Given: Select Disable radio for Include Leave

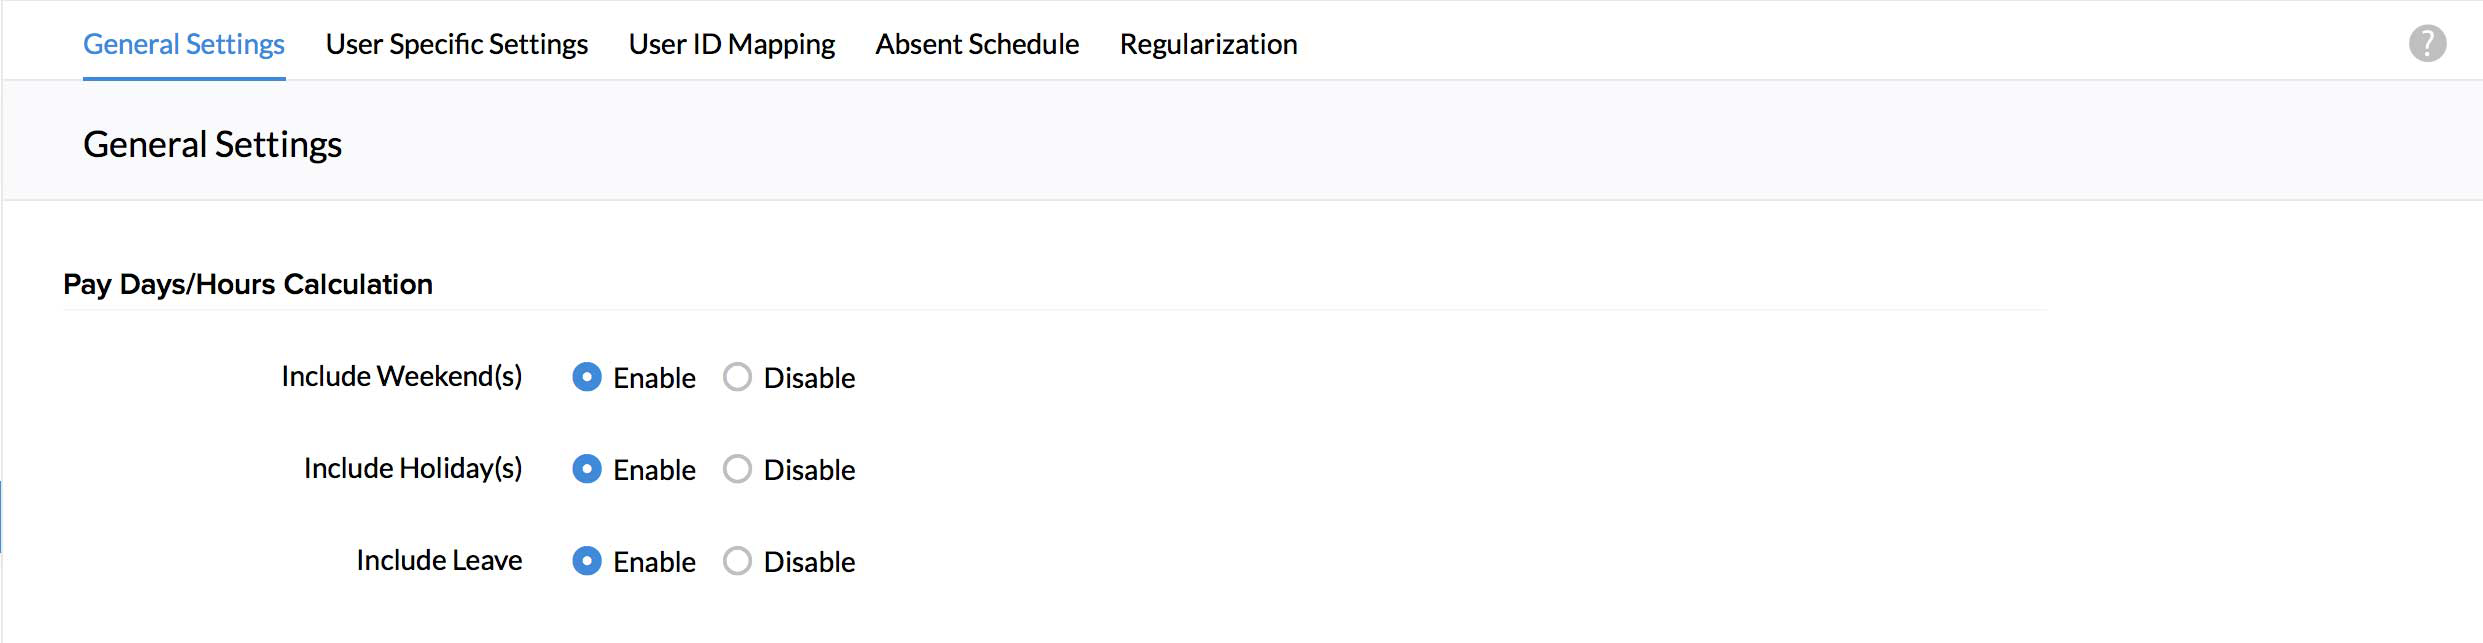Looking at the screenshot, I should click(x=737, y=561).
